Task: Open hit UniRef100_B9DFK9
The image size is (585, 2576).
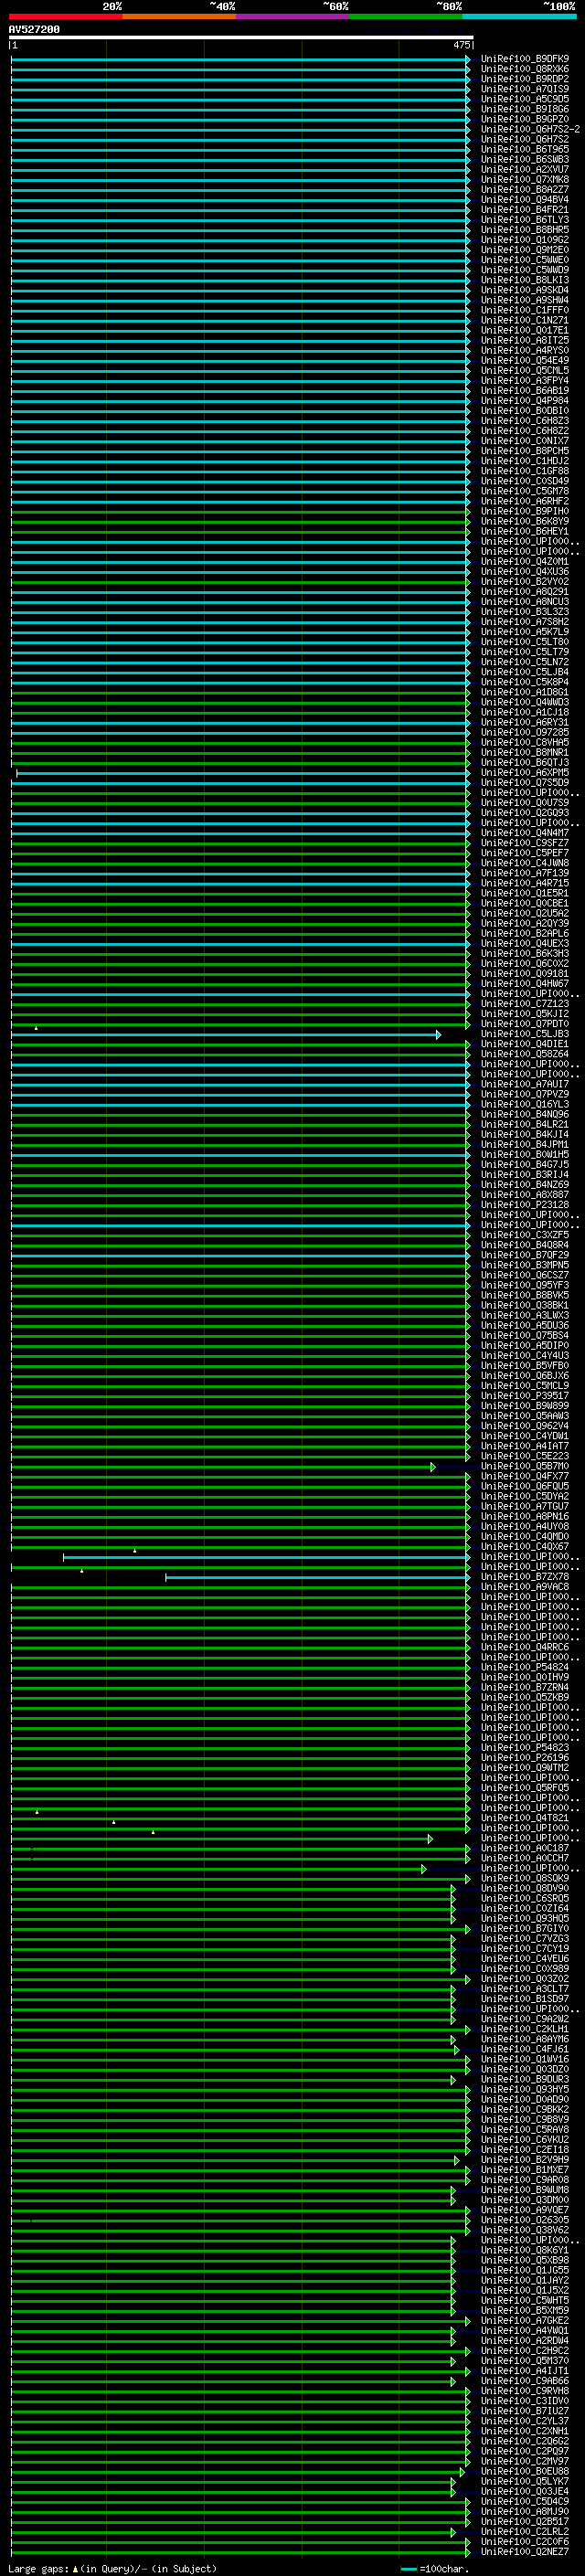Action: point(525,59)
